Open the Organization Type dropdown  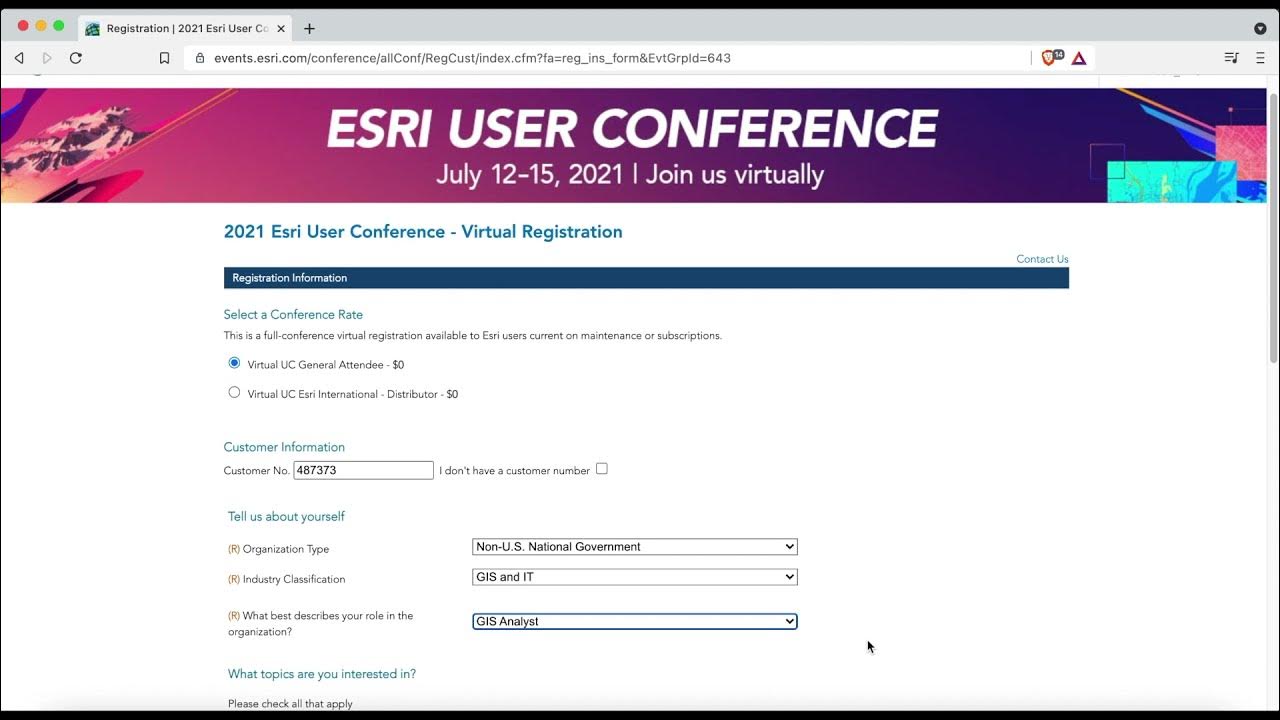click(635, 547)
